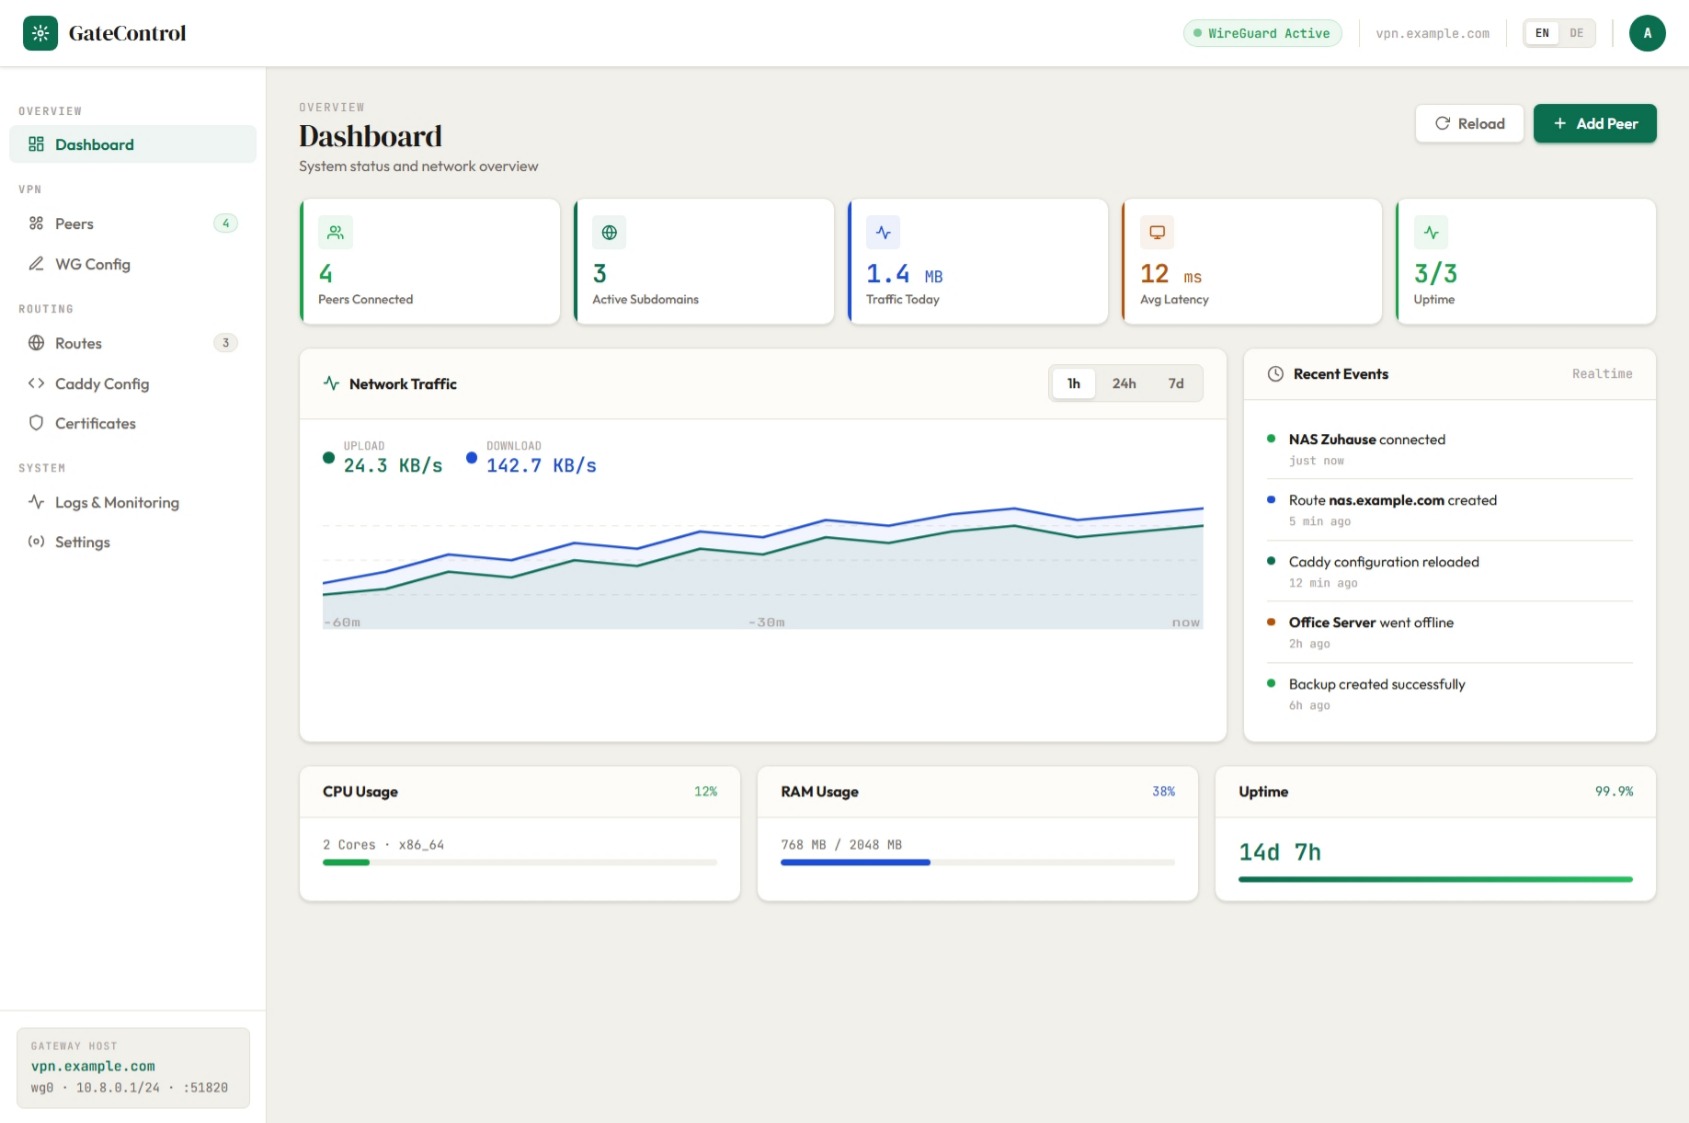Click the Traffic Today activity icon
The width and height of the screenshot is (1689, 1123).
[883, 233]
